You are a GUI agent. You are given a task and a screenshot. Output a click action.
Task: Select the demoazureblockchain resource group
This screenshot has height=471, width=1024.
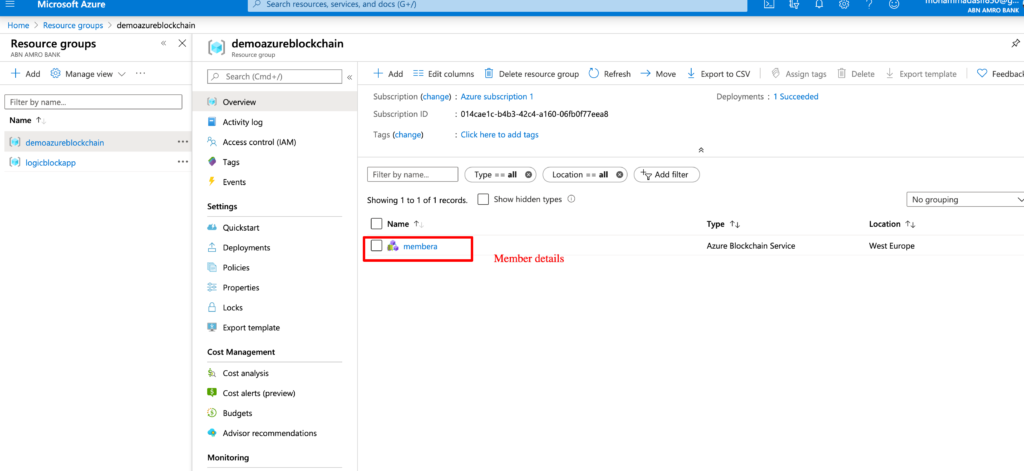65,142
